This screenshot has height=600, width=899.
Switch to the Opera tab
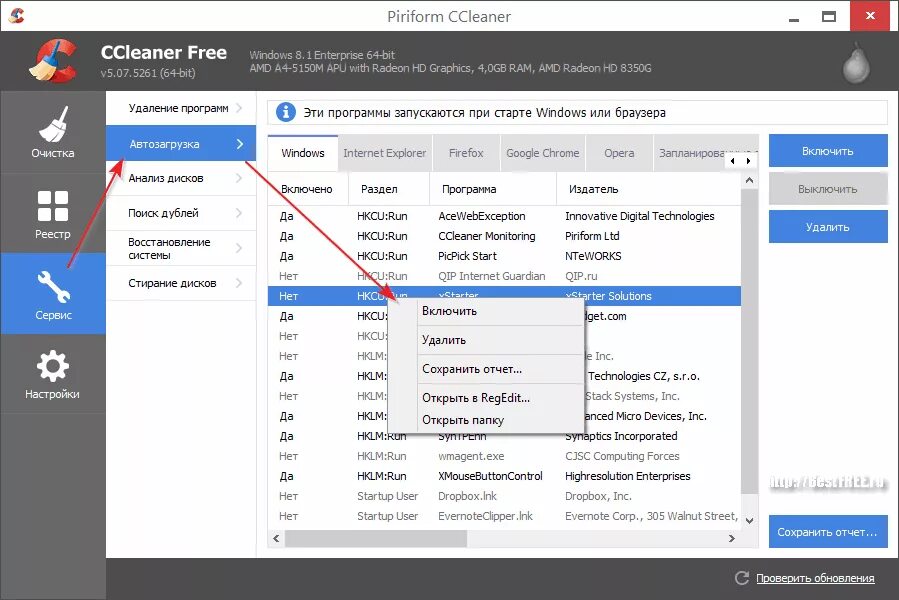619,153
